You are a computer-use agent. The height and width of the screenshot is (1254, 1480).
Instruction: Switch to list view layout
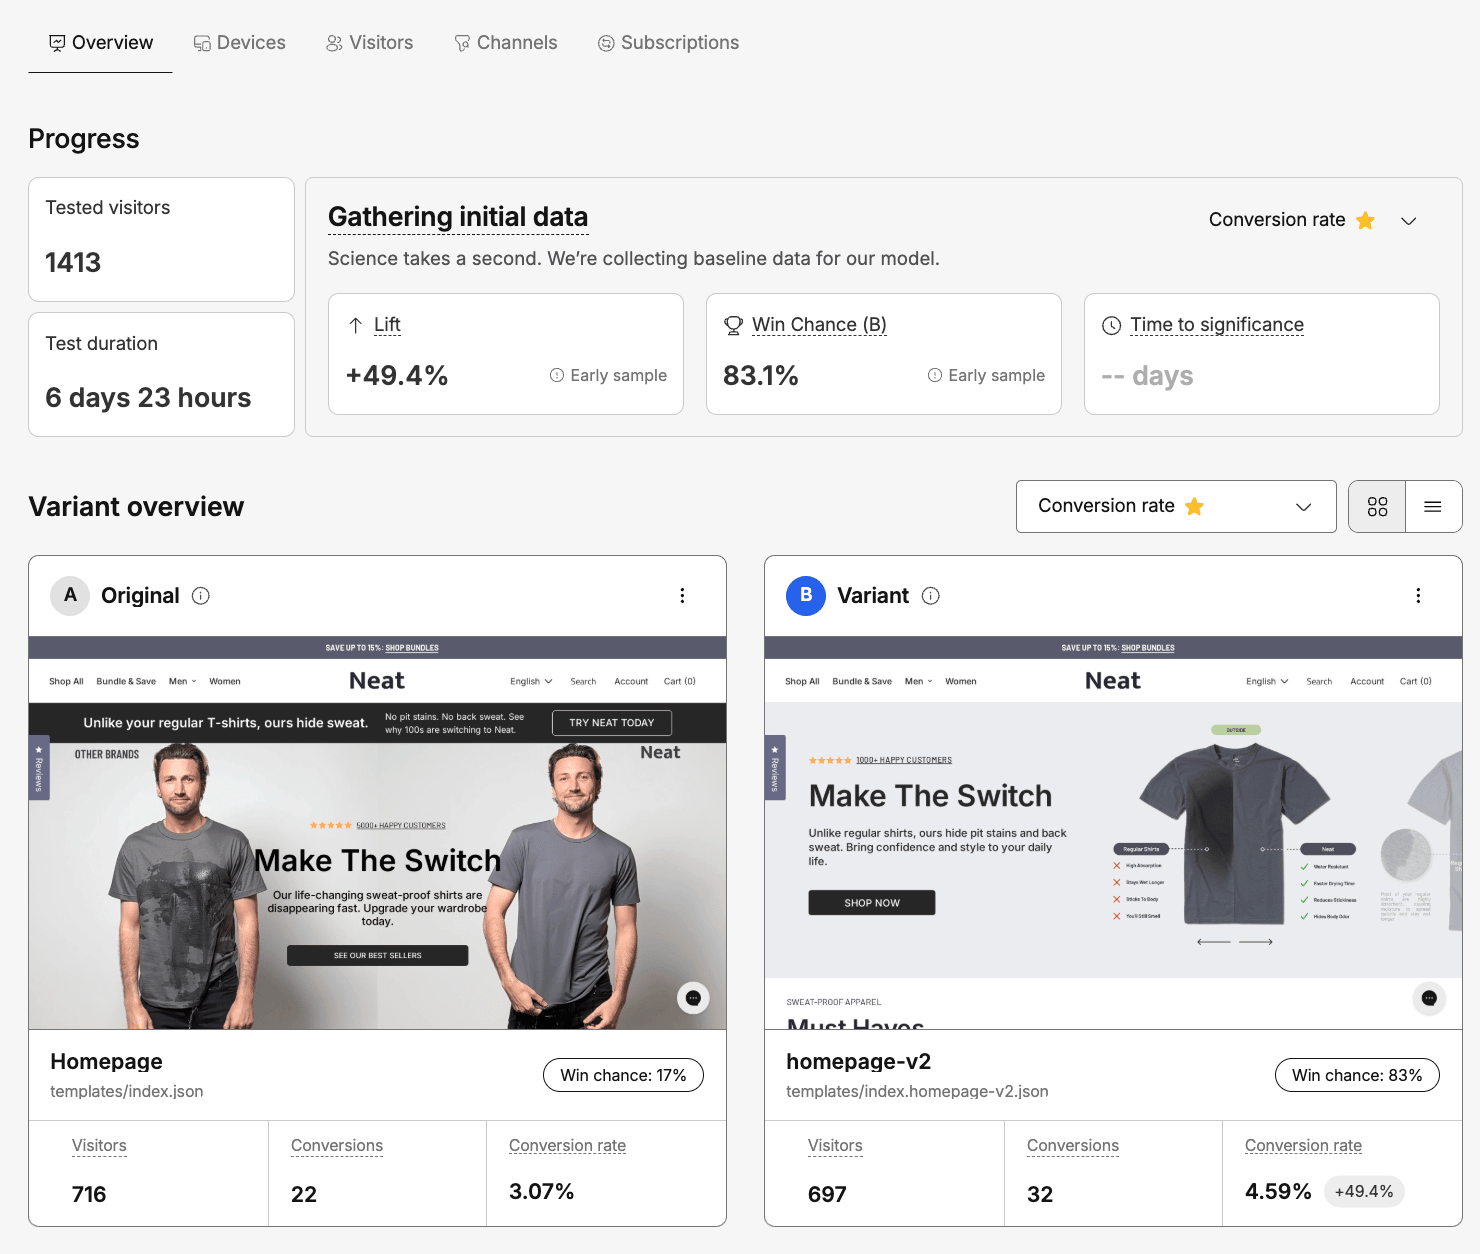coord(1433,507)
